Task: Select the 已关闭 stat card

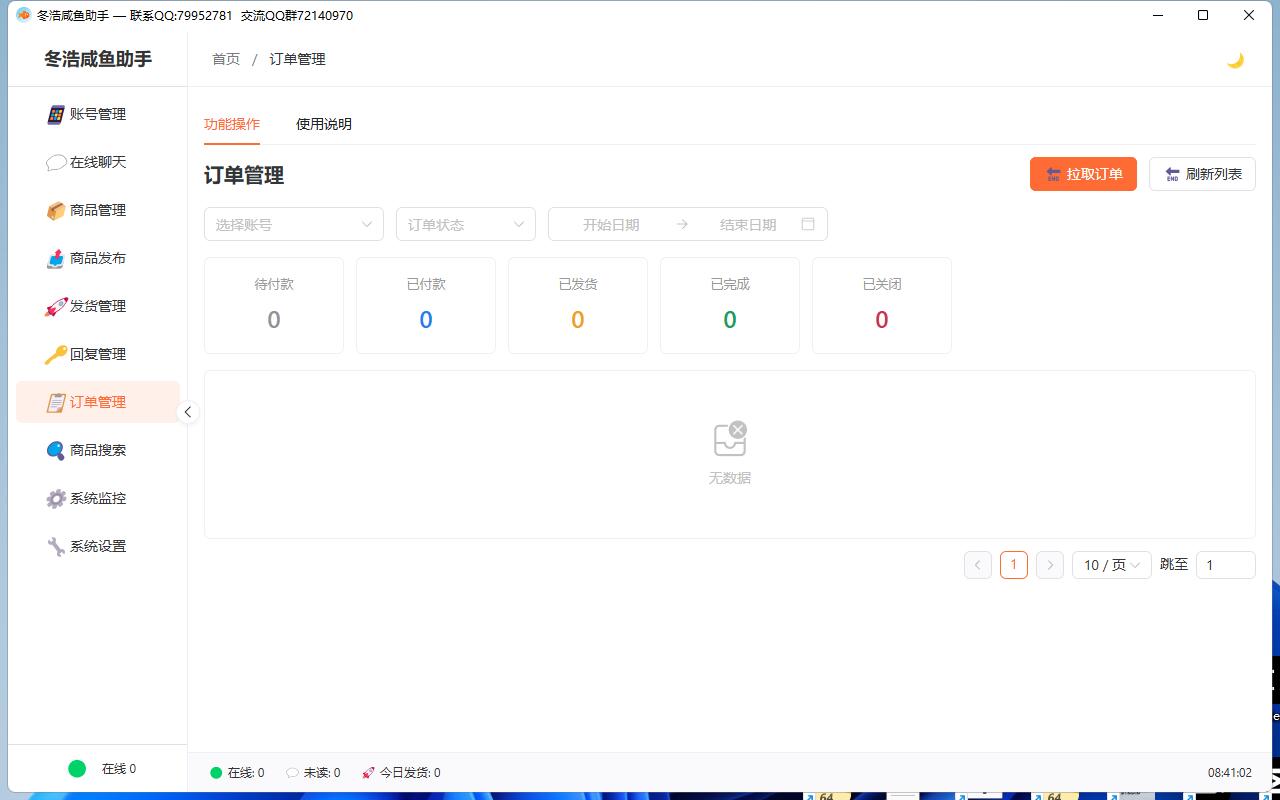Action: coord(882,306)
